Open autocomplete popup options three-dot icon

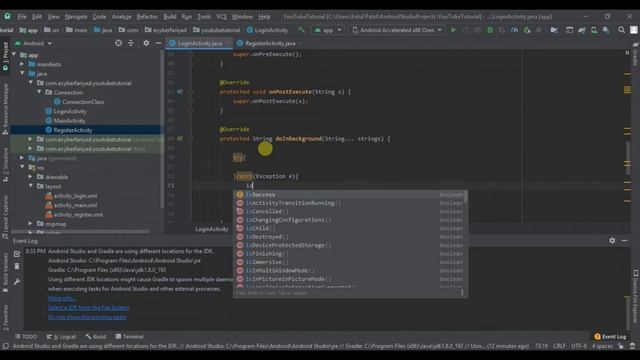pos(462,293)
